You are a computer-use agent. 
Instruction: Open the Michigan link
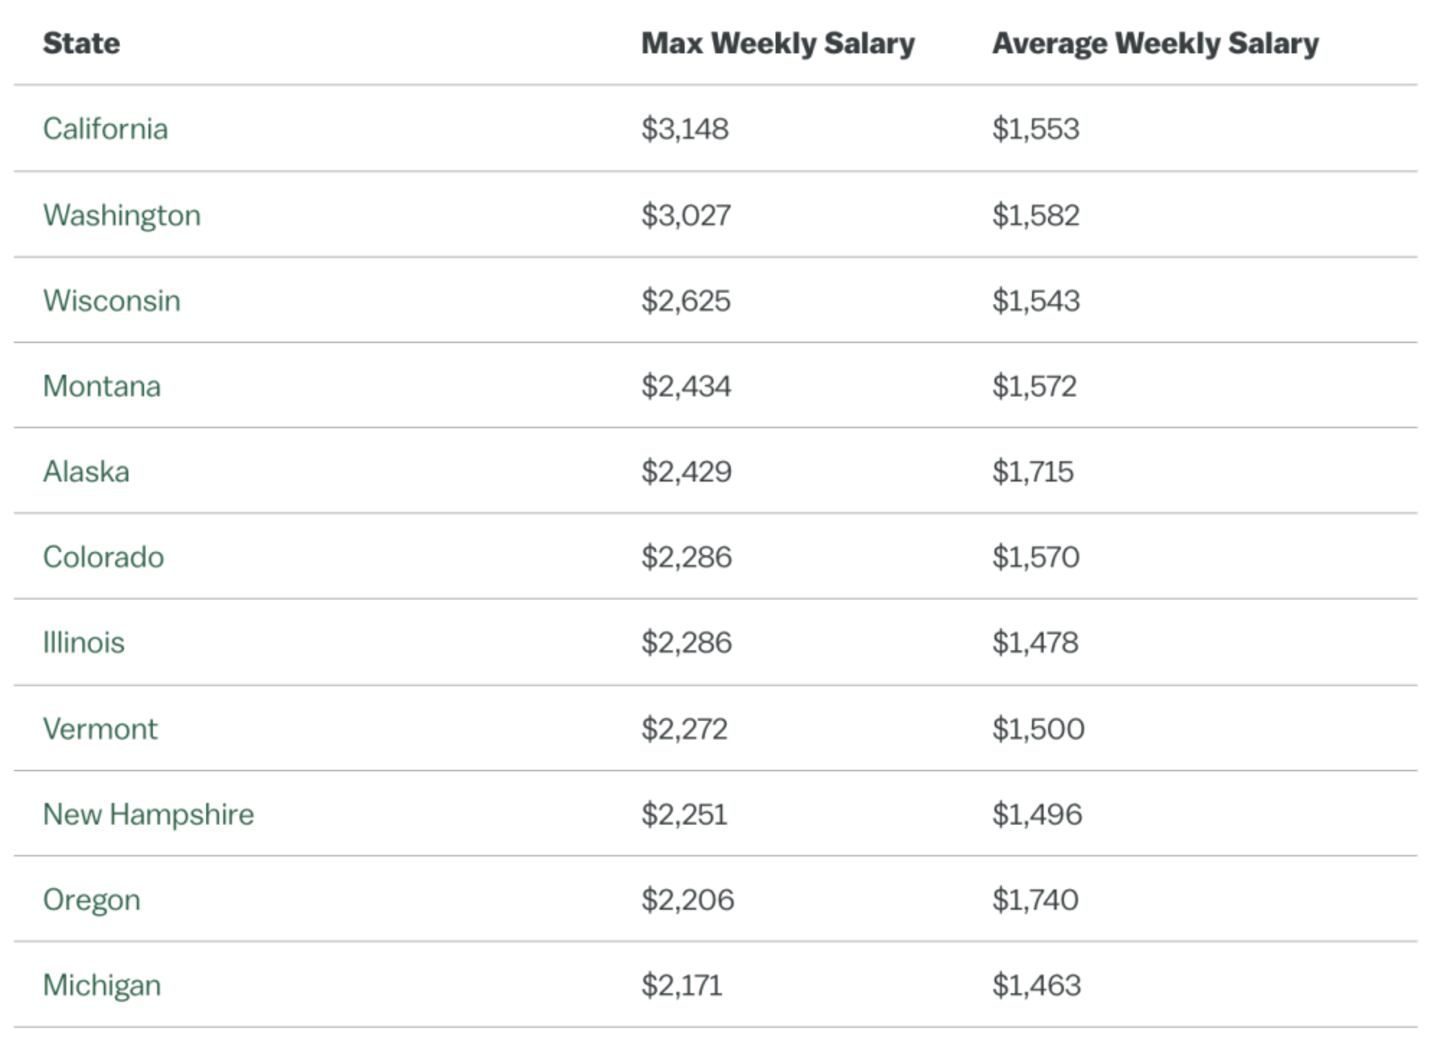click(101, 985)
